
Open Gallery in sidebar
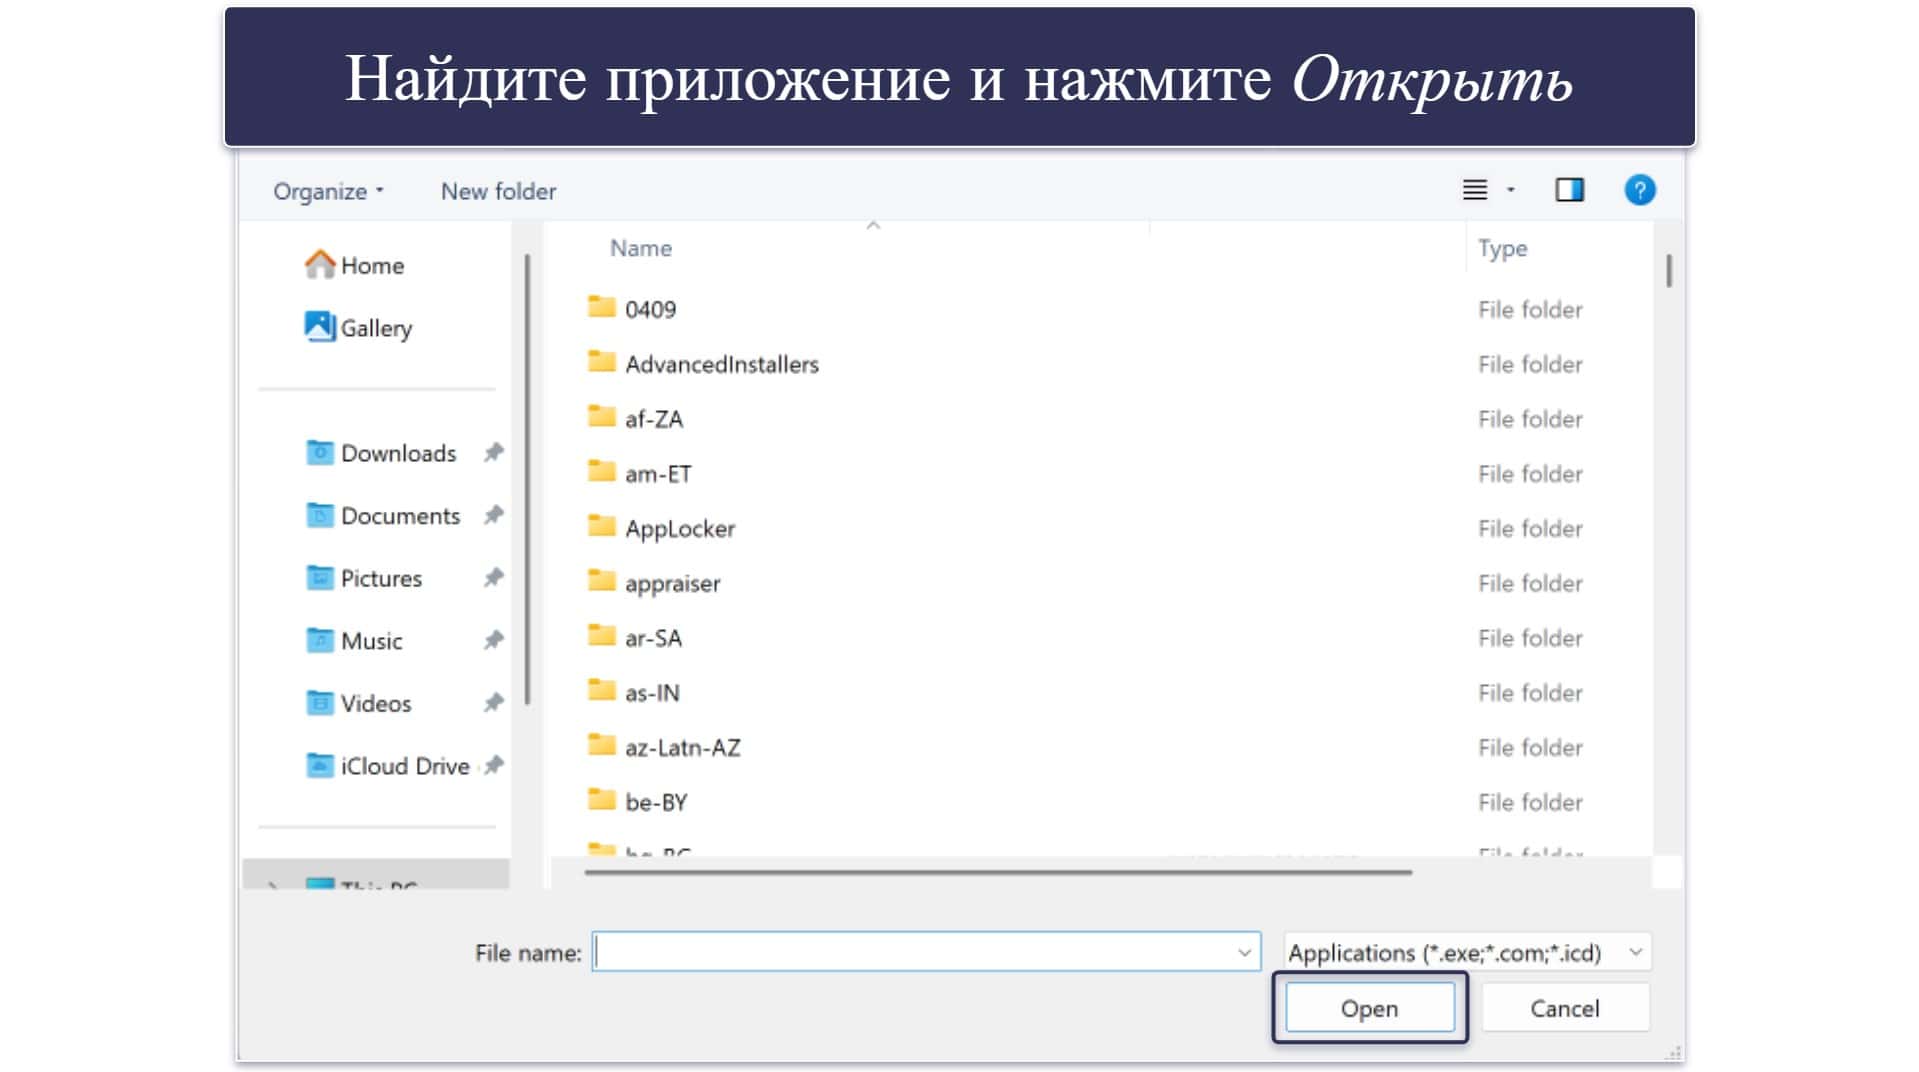pyautogui.click(x=376, y=328)
